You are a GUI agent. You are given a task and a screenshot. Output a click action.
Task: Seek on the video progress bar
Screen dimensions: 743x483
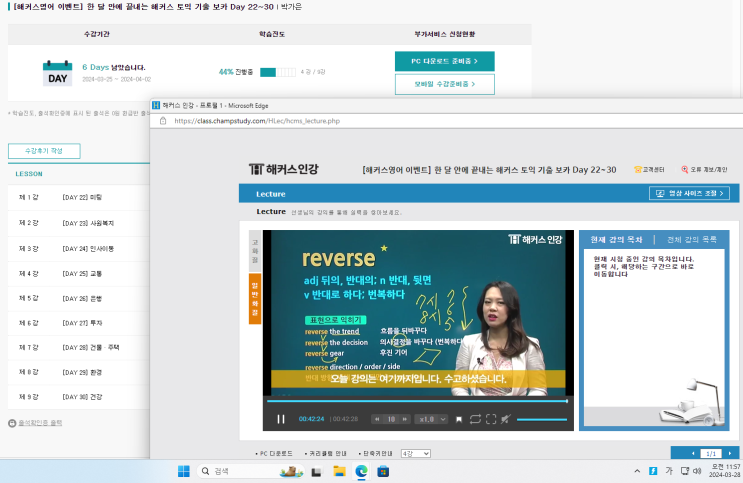[x=417, y=401]
